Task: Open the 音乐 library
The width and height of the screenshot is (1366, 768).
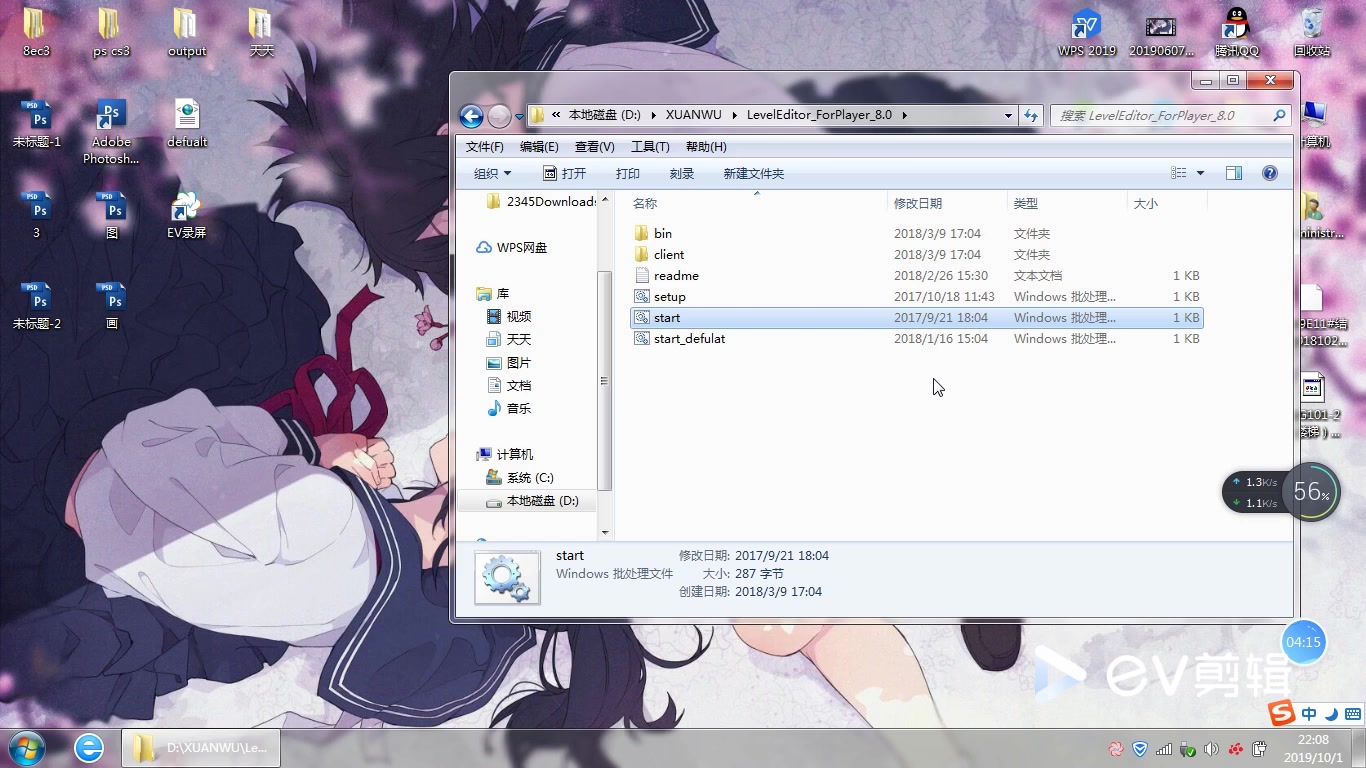Action: pyautogui.click(x=509, y=409)
